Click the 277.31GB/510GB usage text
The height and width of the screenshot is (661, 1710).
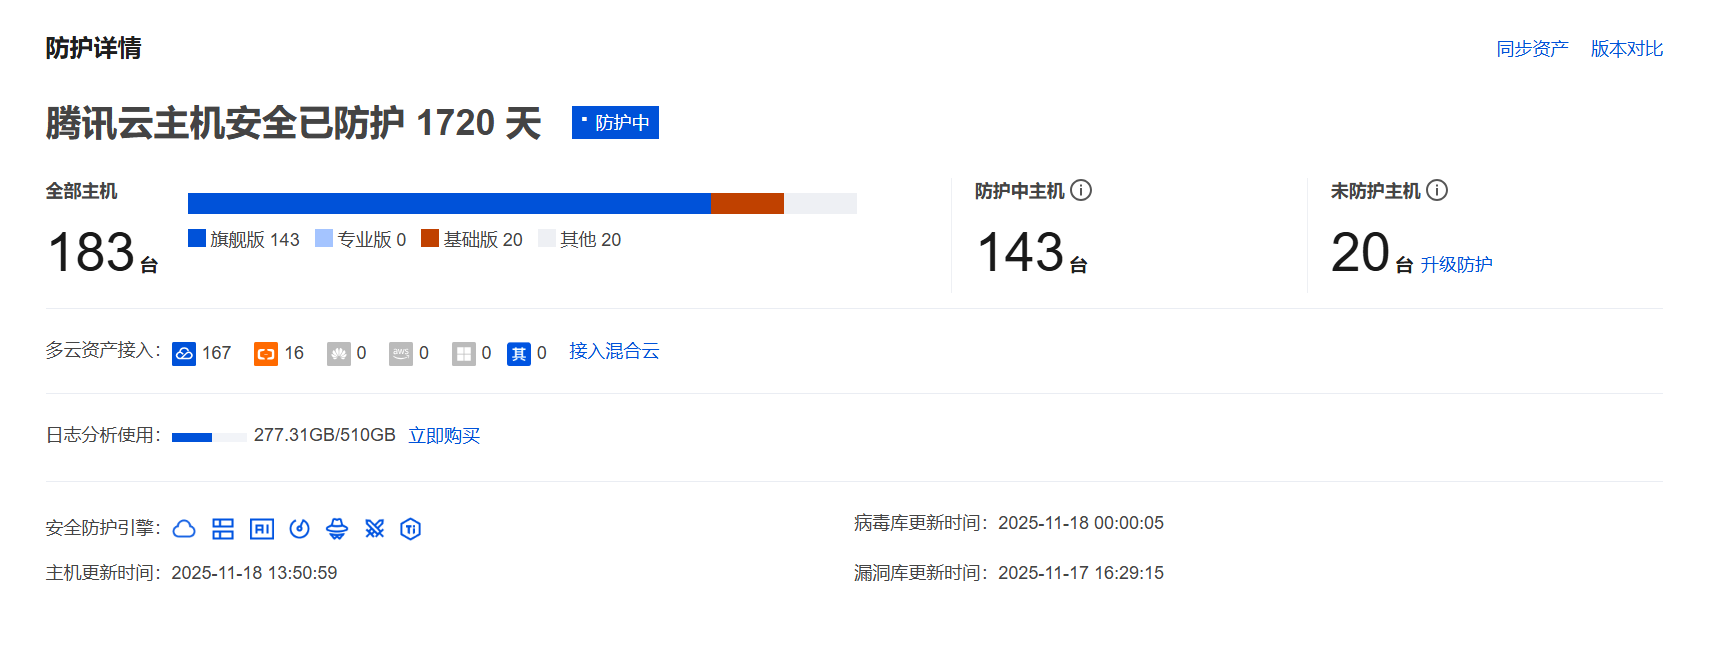325,435
